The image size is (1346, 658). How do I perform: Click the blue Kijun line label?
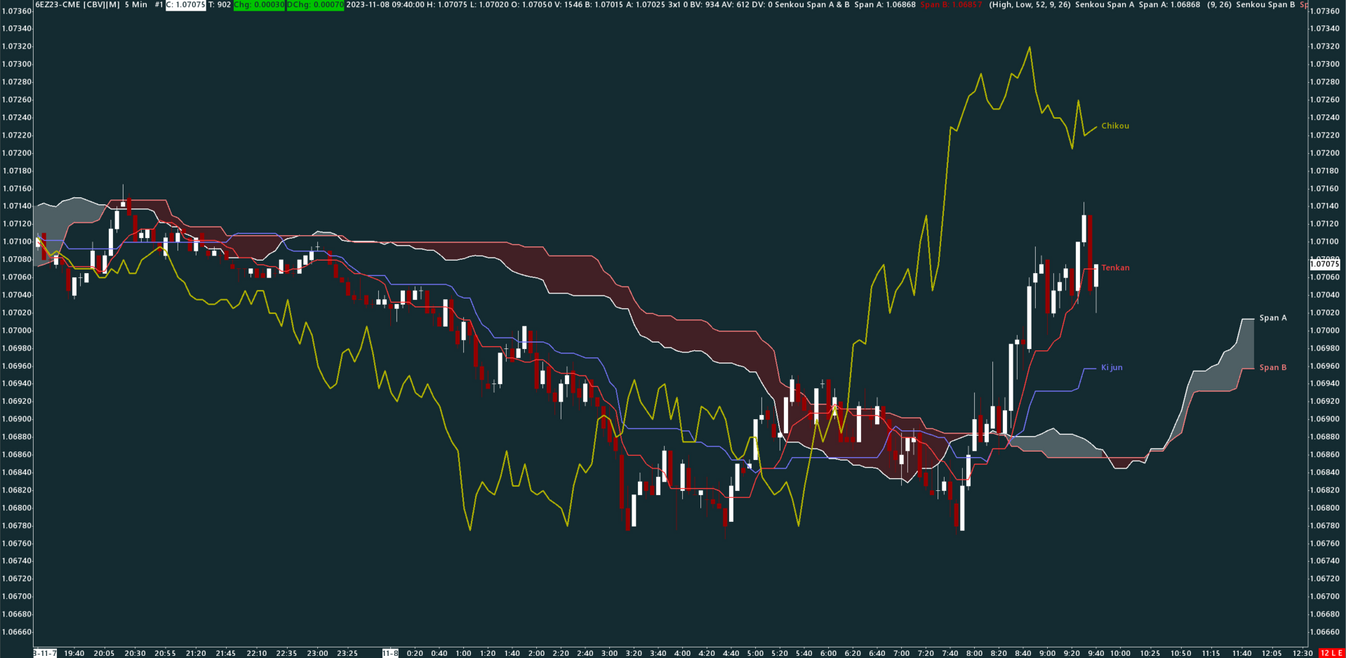[1111, 368]
